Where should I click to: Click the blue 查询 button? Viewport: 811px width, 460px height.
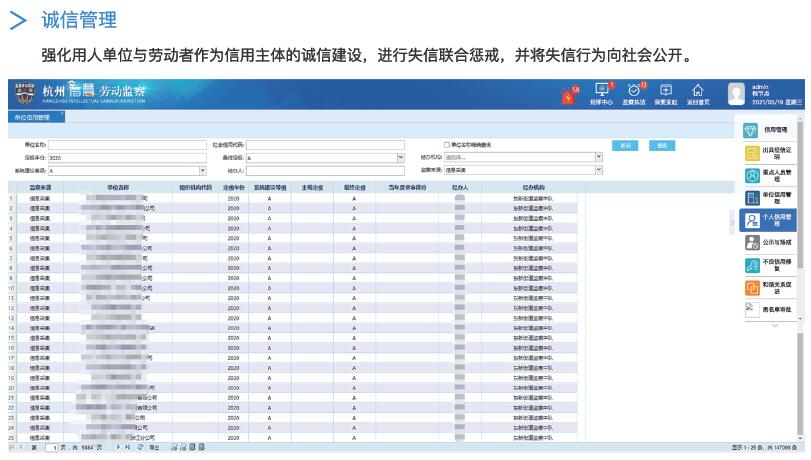click(x=626, y=145)
